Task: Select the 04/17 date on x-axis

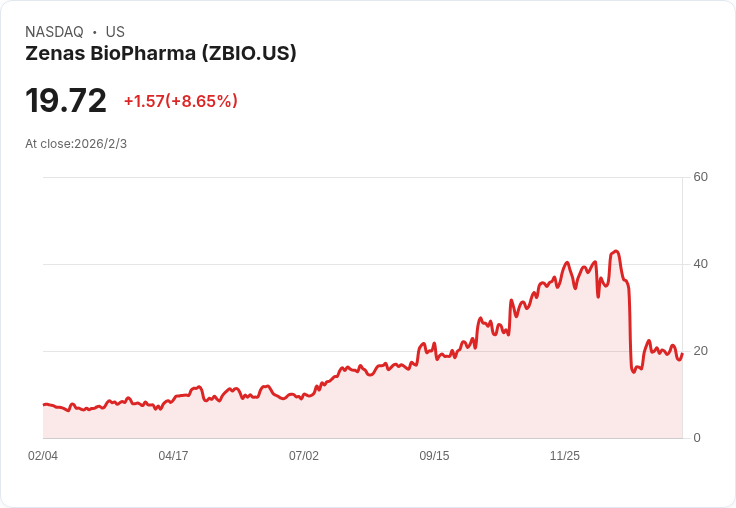Action: 173,456
